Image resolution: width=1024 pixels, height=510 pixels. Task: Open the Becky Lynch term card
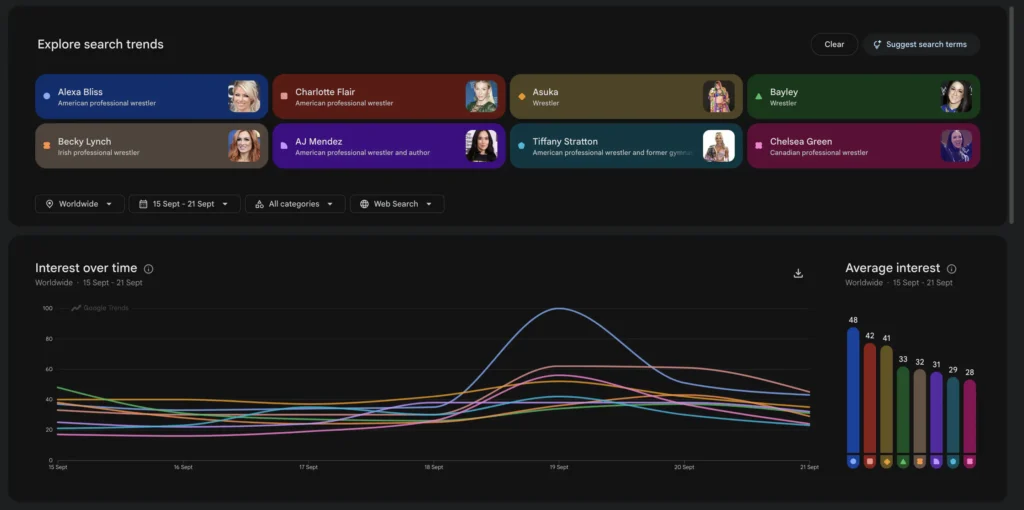(152, 146)
